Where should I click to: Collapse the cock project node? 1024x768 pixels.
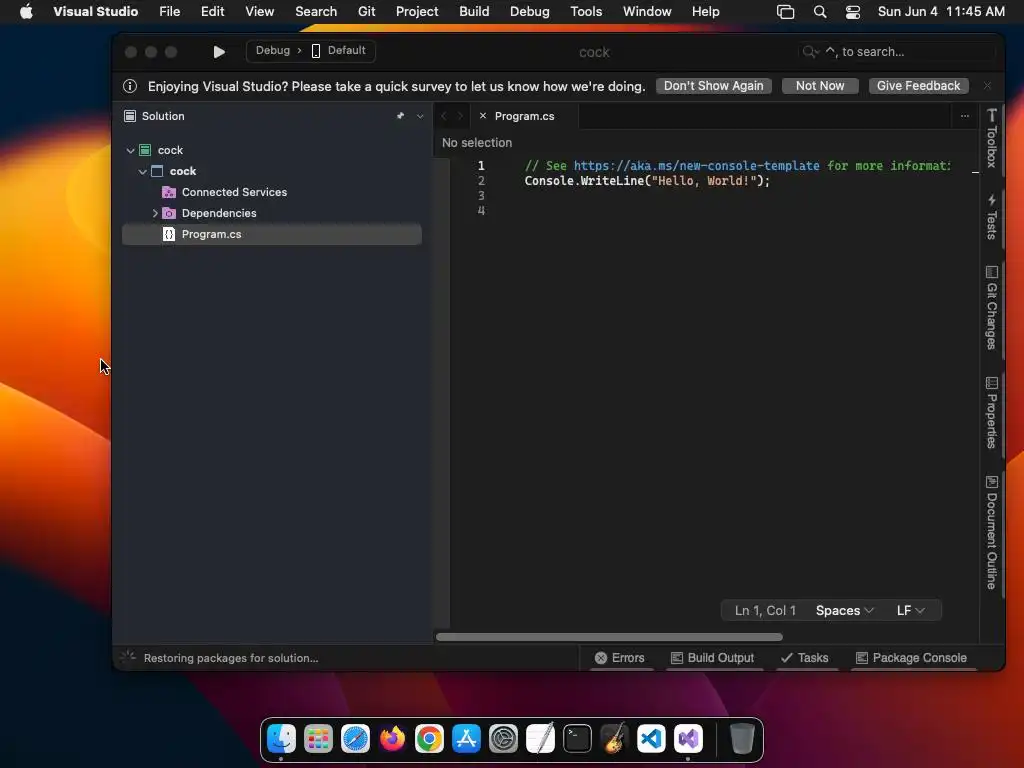click(142, 171)
